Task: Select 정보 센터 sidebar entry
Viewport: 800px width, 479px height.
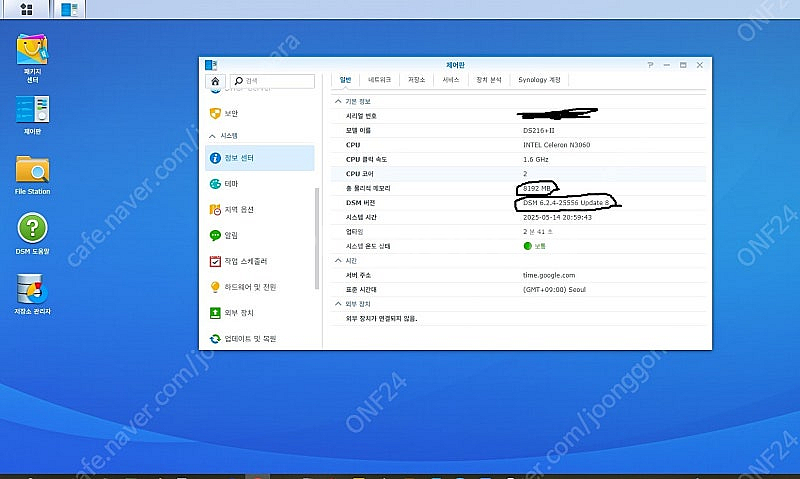Action: coord(260,158)
